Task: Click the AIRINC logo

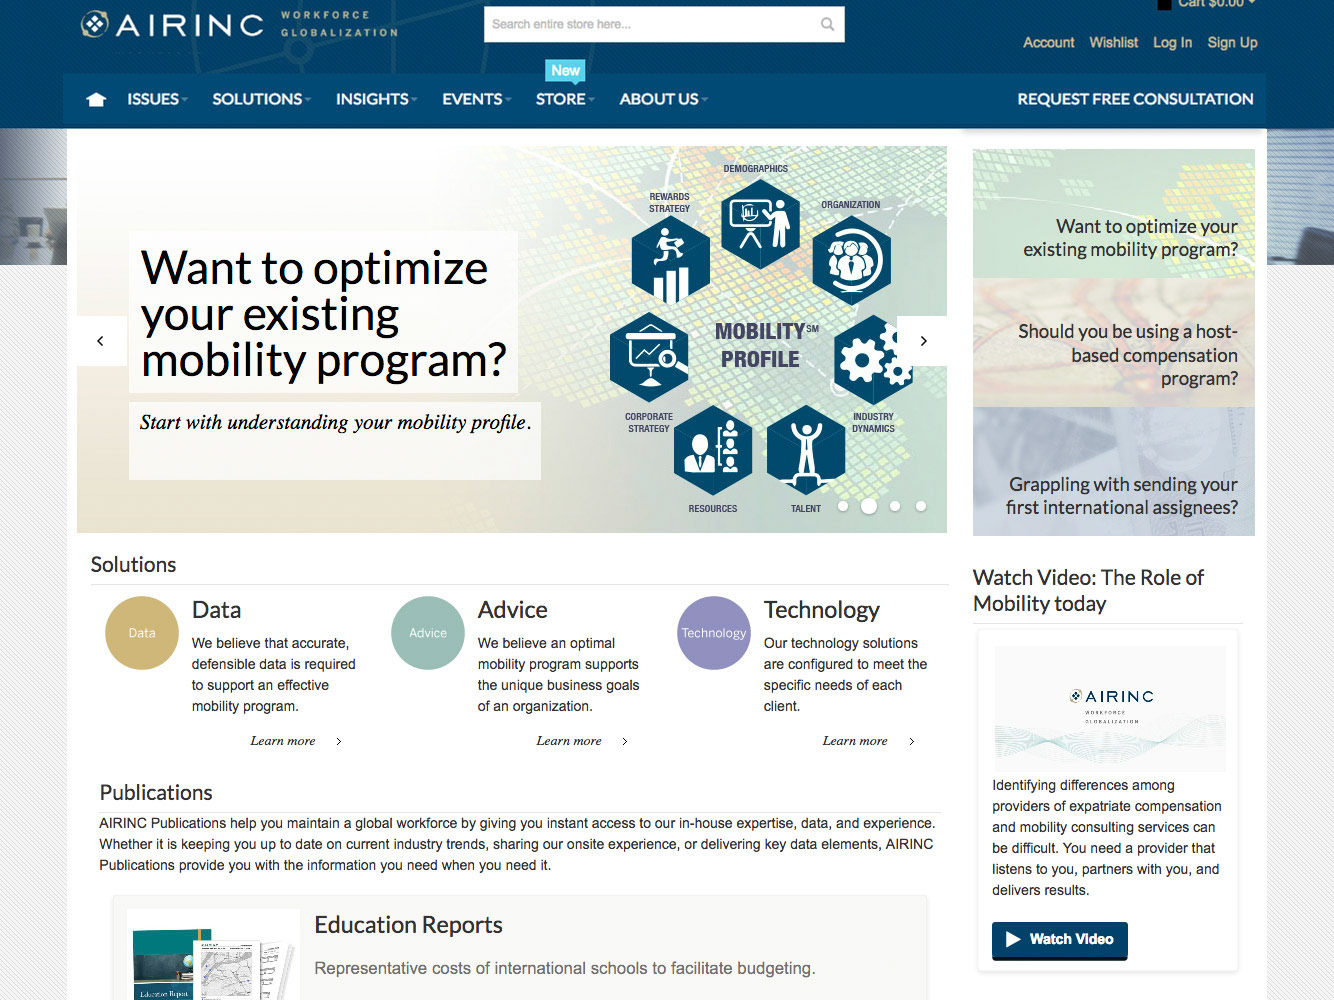Action: click(x=239, y=24)
